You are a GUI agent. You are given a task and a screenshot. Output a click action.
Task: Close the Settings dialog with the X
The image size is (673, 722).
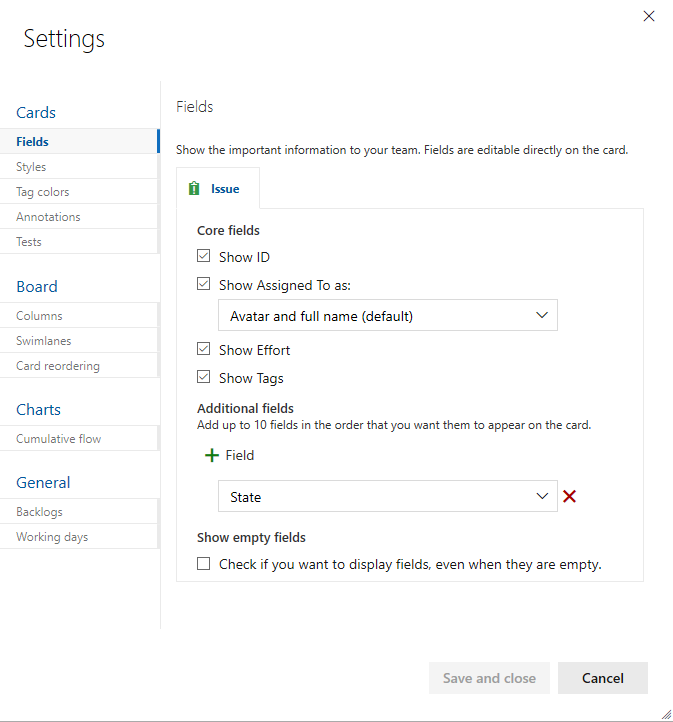click(x=649, y=16)
